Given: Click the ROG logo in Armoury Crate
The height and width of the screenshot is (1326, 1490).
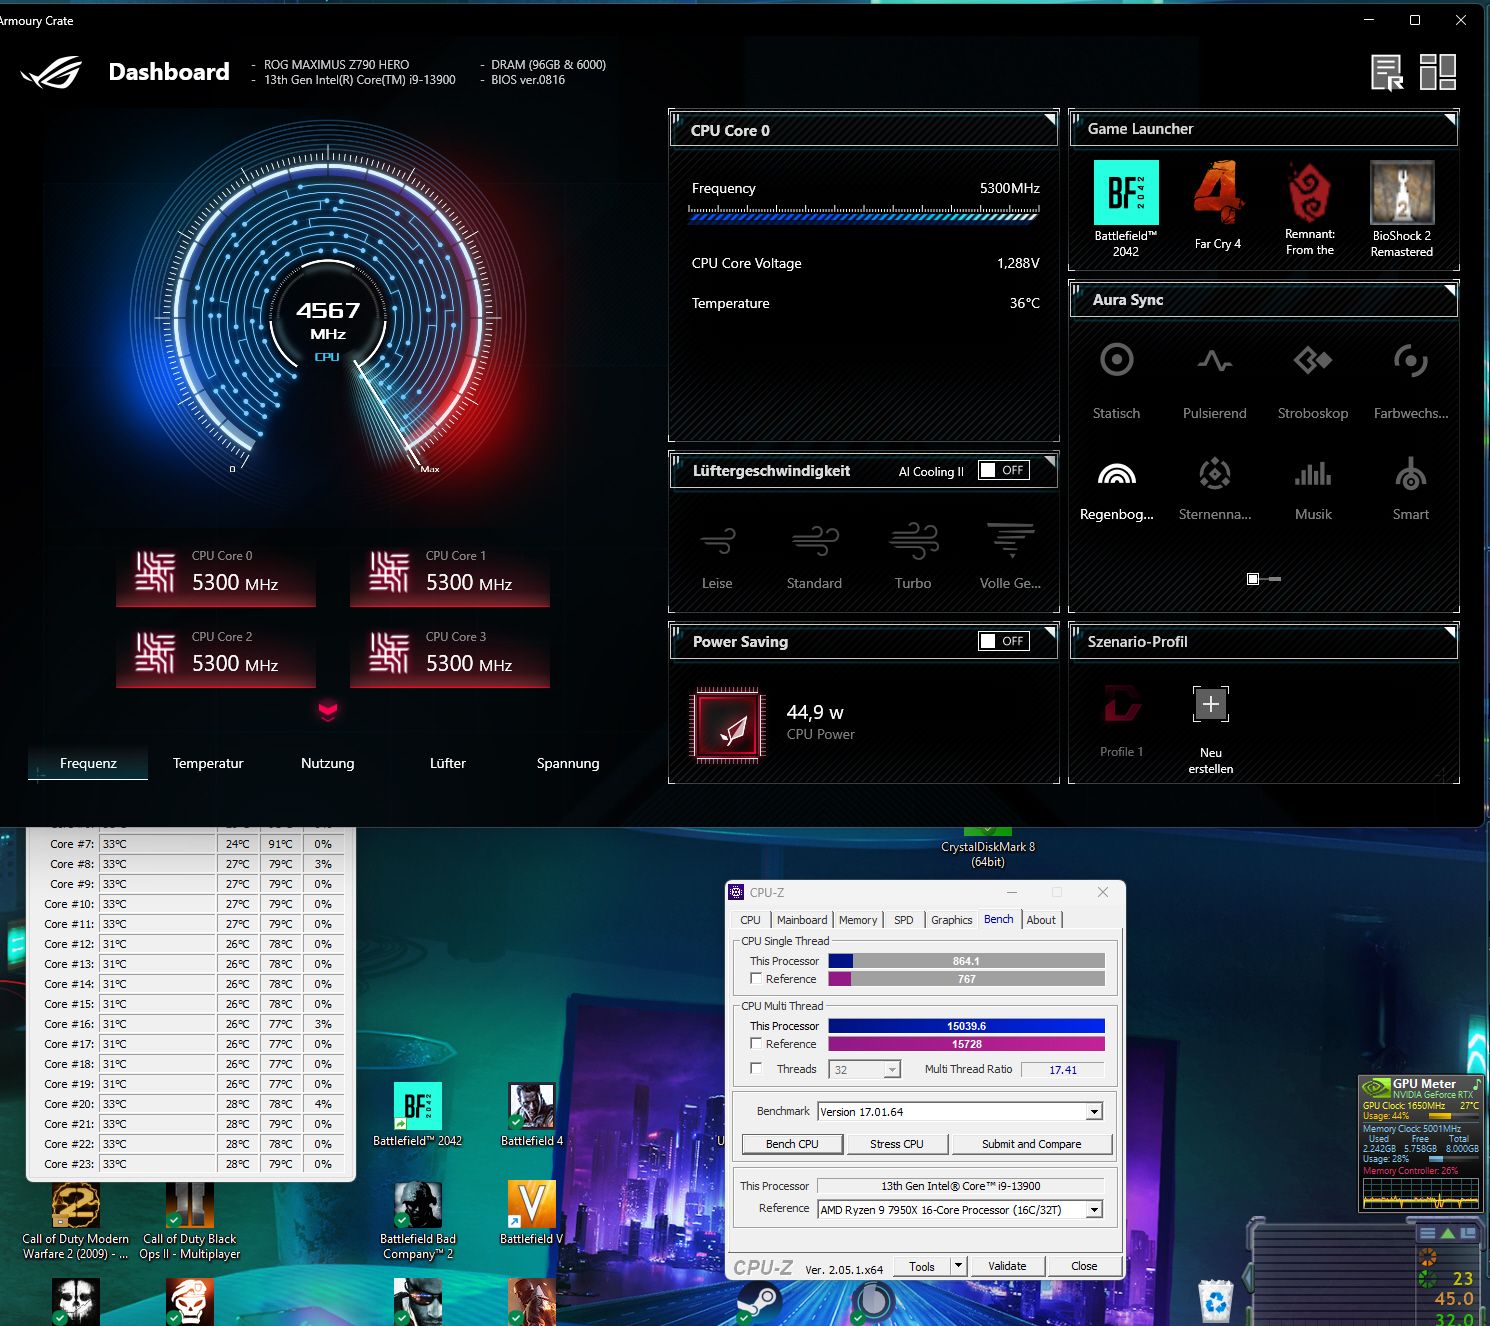Looking at the screenshot, I should pos(52,73).
